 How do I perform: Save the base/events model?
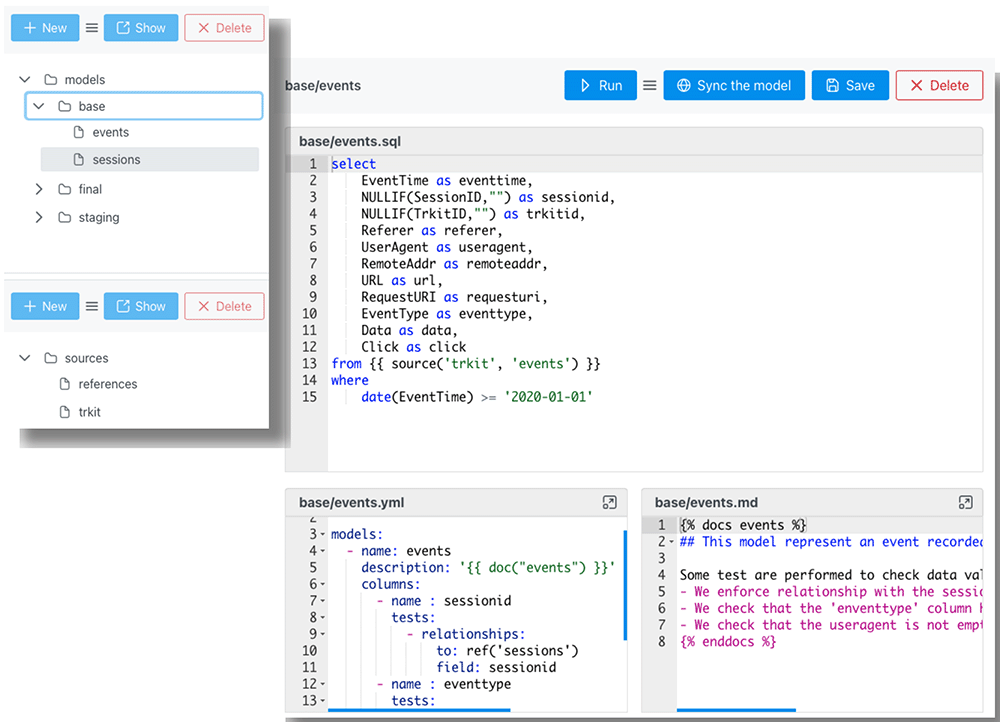point(849,86)
